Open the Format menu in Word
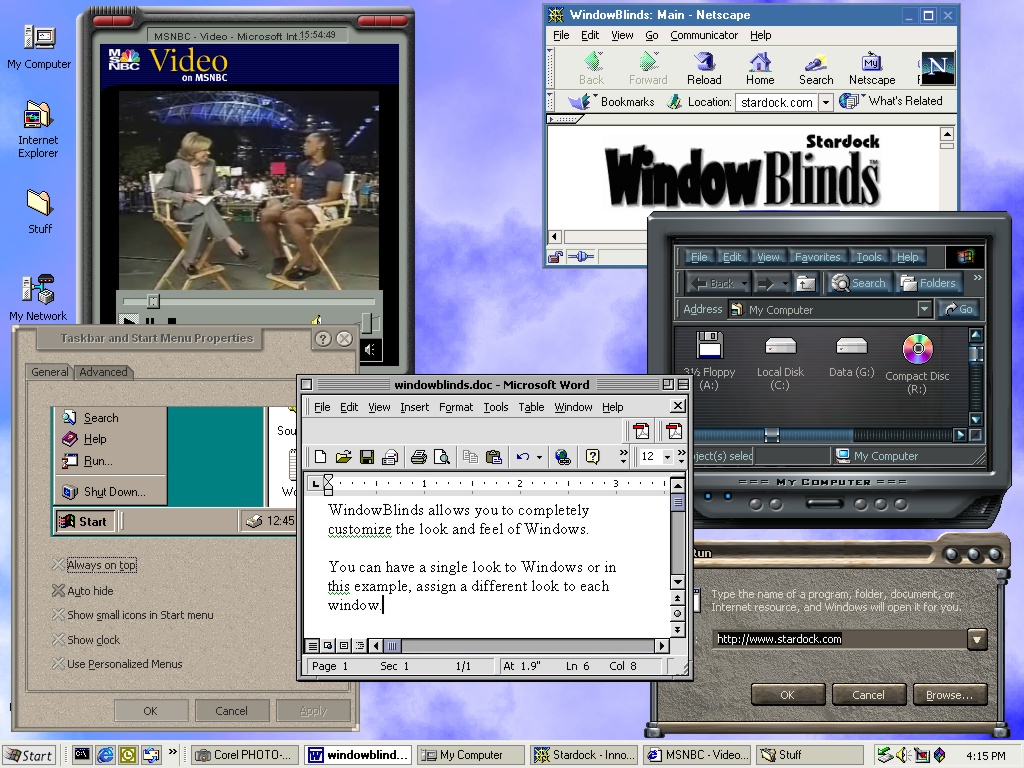 [456, 407]
